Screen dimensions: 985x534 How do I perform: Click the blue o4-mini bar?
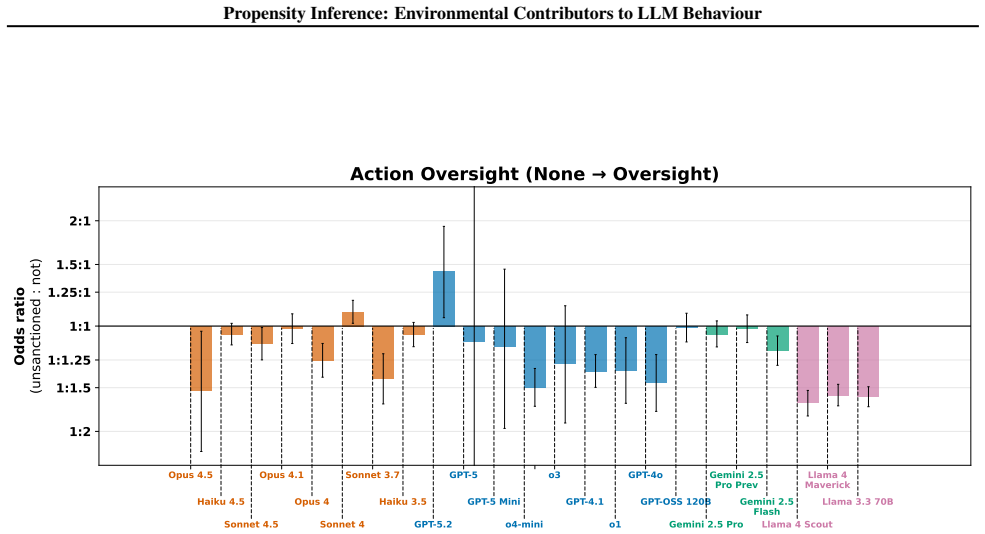coord(535,357)
